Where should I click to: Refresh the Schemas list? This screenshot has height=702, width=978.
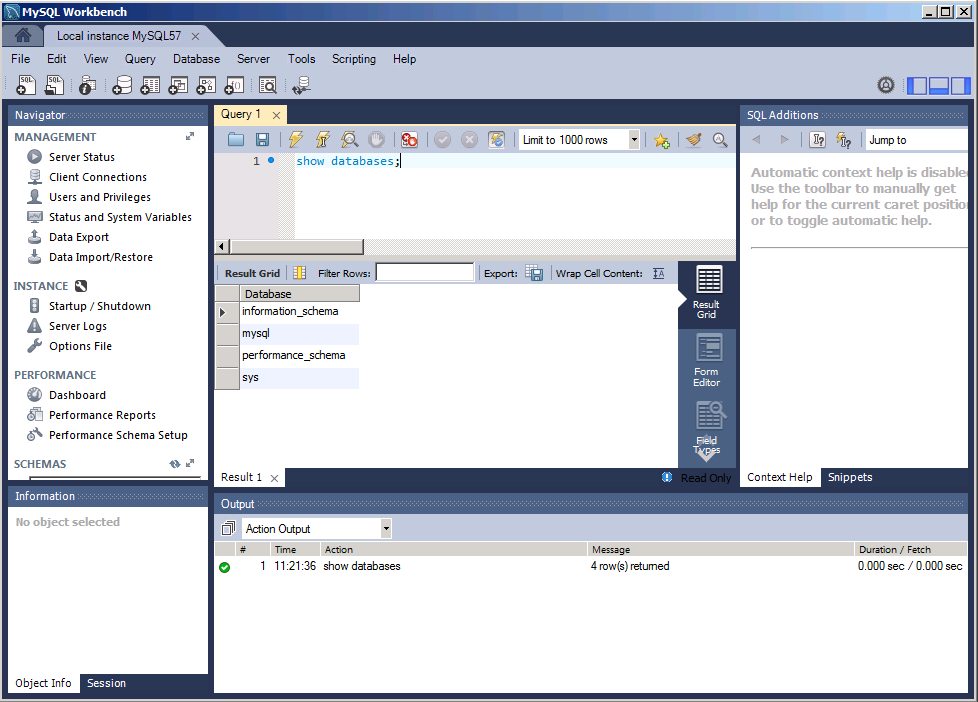[x=175, y=464]
